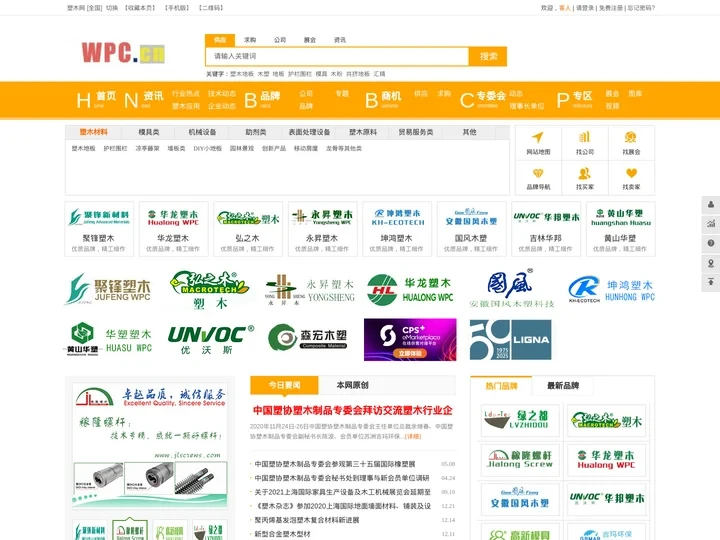This screenshot has height=540, width=720.
Task: Select the 助剂类 category tab
Action: [256, 132]
